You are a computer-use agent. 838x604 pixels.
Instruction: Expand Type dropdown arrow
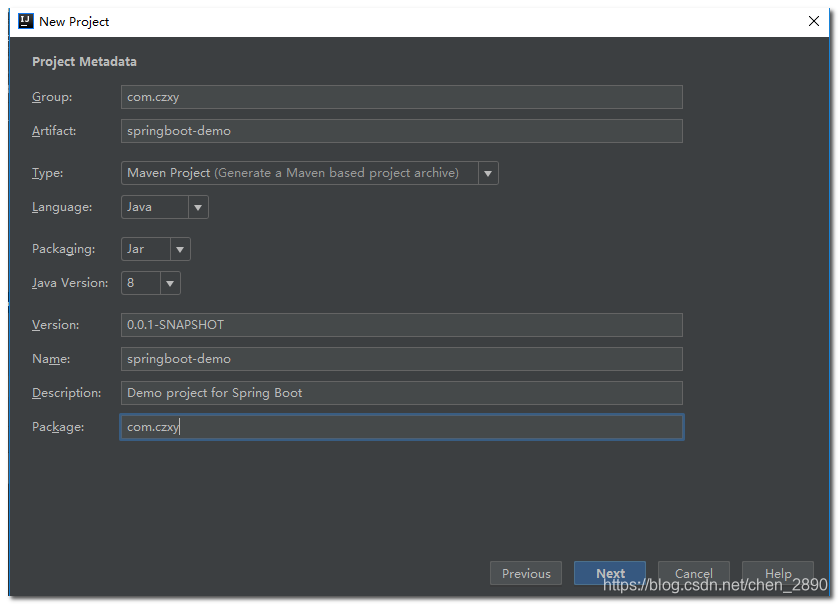(x=488, y=173)
